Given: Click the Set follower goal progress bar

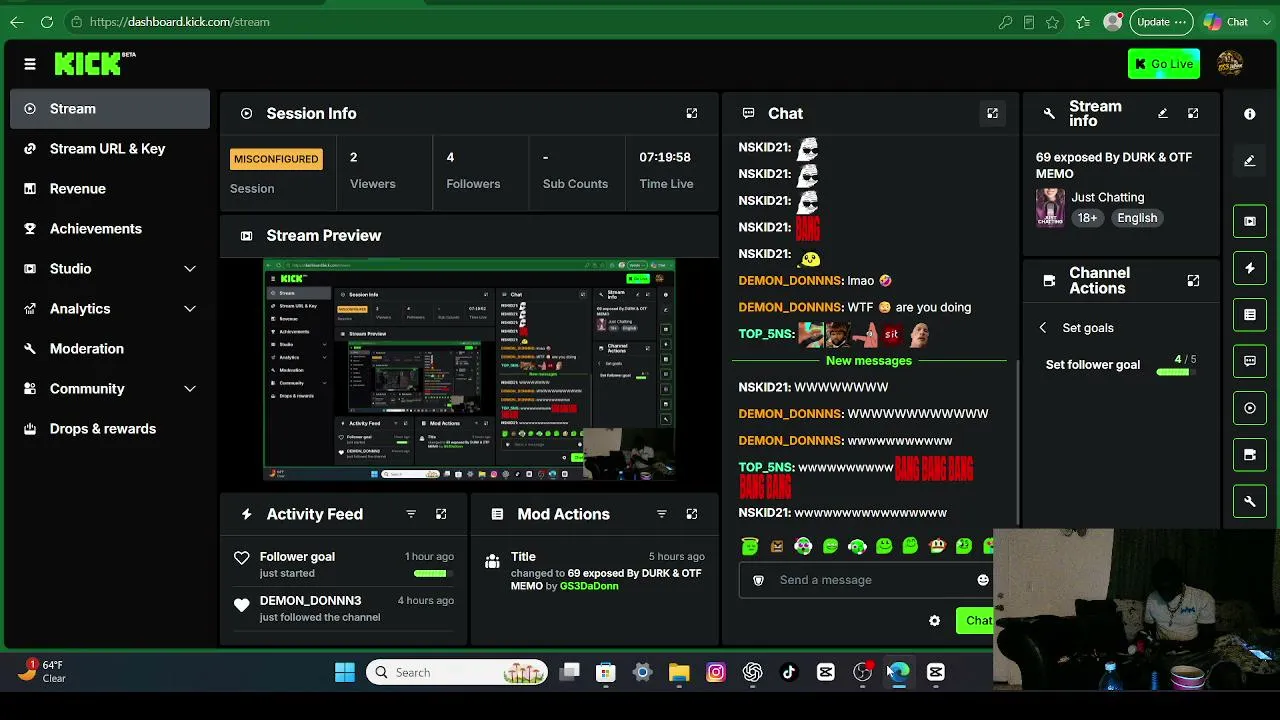Looking at the screenshot, I should click(1176, 372).
